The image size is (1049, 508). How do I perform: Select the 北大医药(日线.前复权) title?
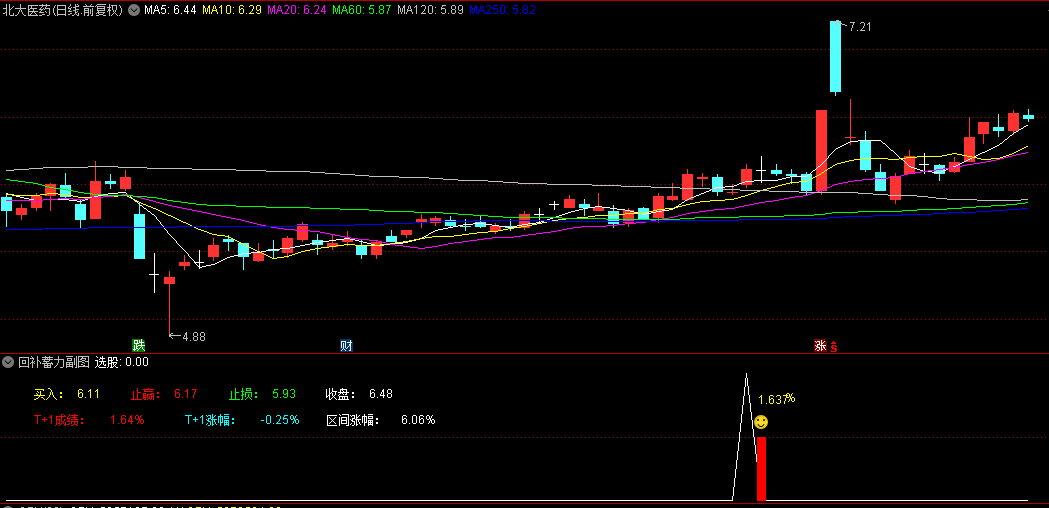pyautogui.click(x=63, y=10)
